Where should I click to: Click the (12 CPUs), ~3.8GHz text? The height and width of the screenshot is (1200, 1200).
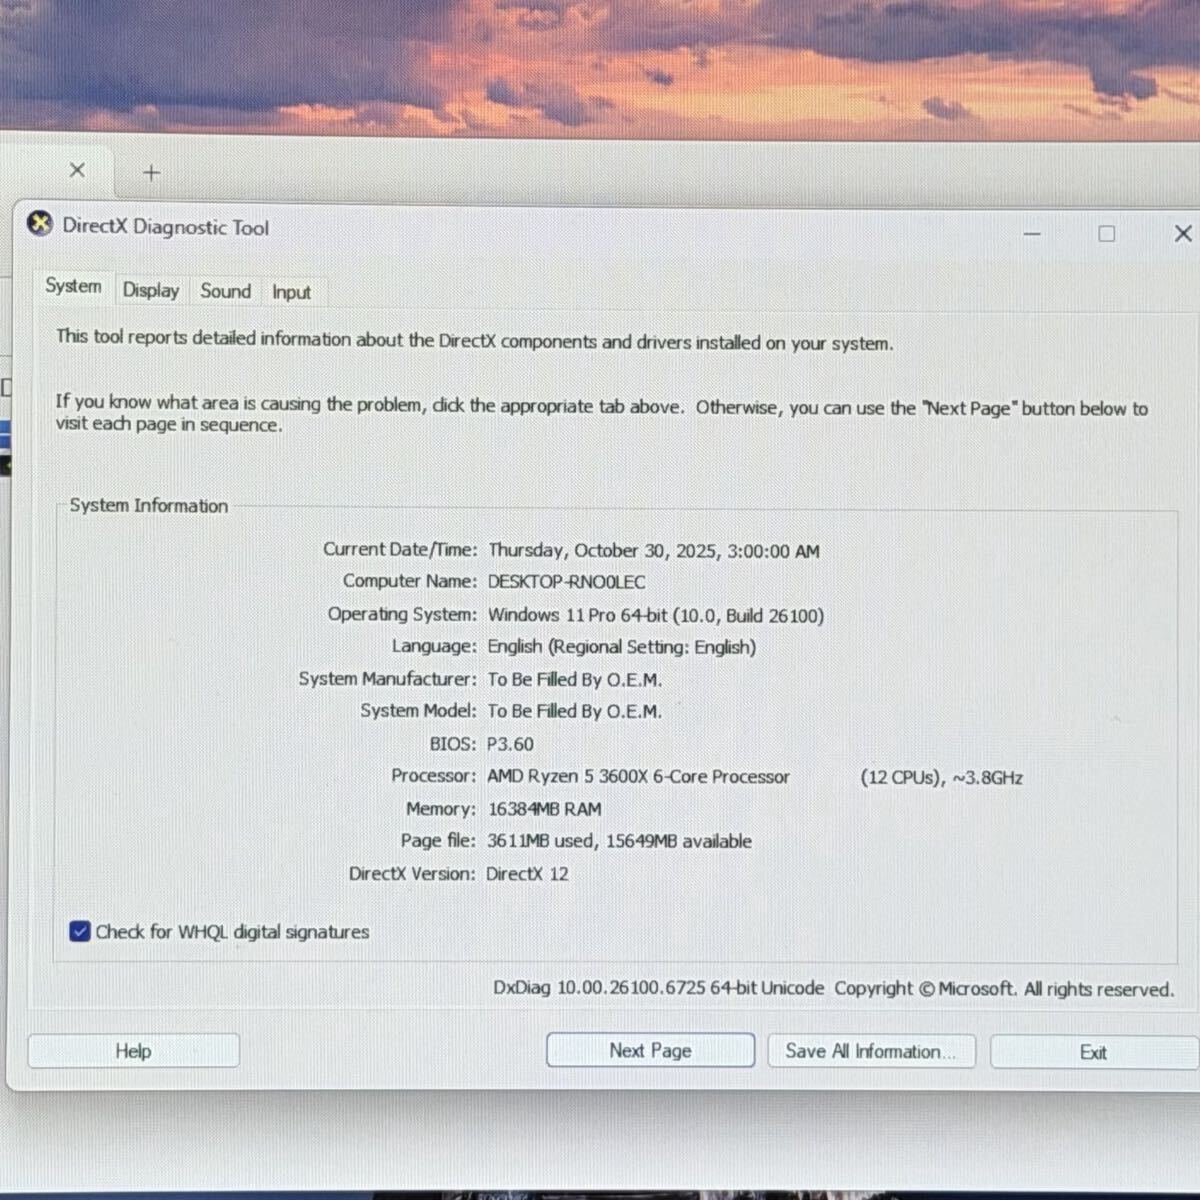(941, 777)
